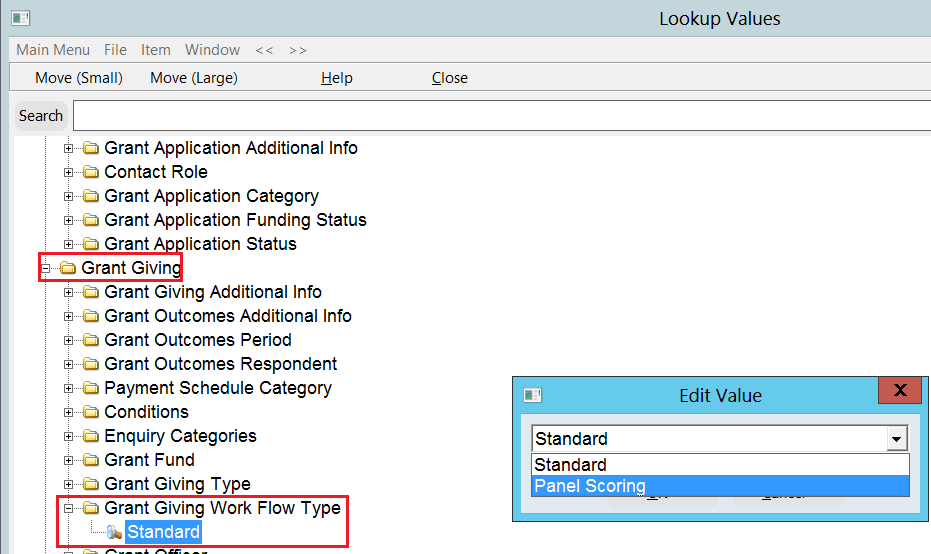Click the Grant Giving Work Flow Type folder icon
The image size is (931, 554).
tap(91, 508)
